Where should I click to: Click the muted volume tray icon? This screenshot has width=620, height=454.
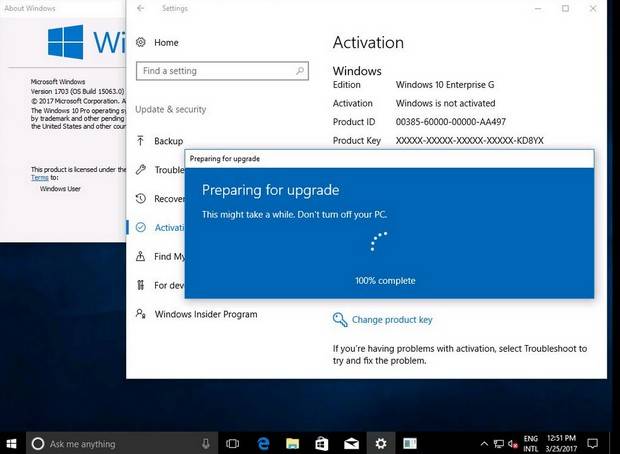tap(513, 444)
